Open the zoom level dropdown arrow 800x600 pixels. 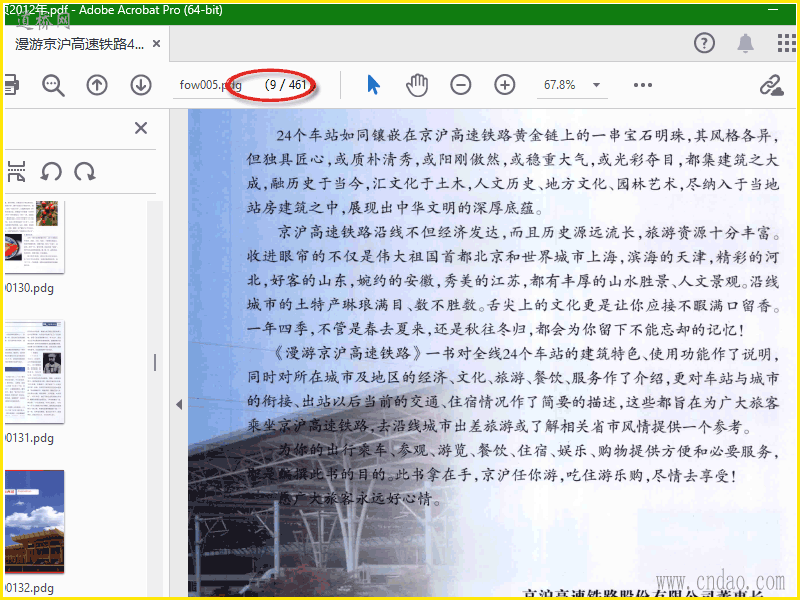[596, 85]
